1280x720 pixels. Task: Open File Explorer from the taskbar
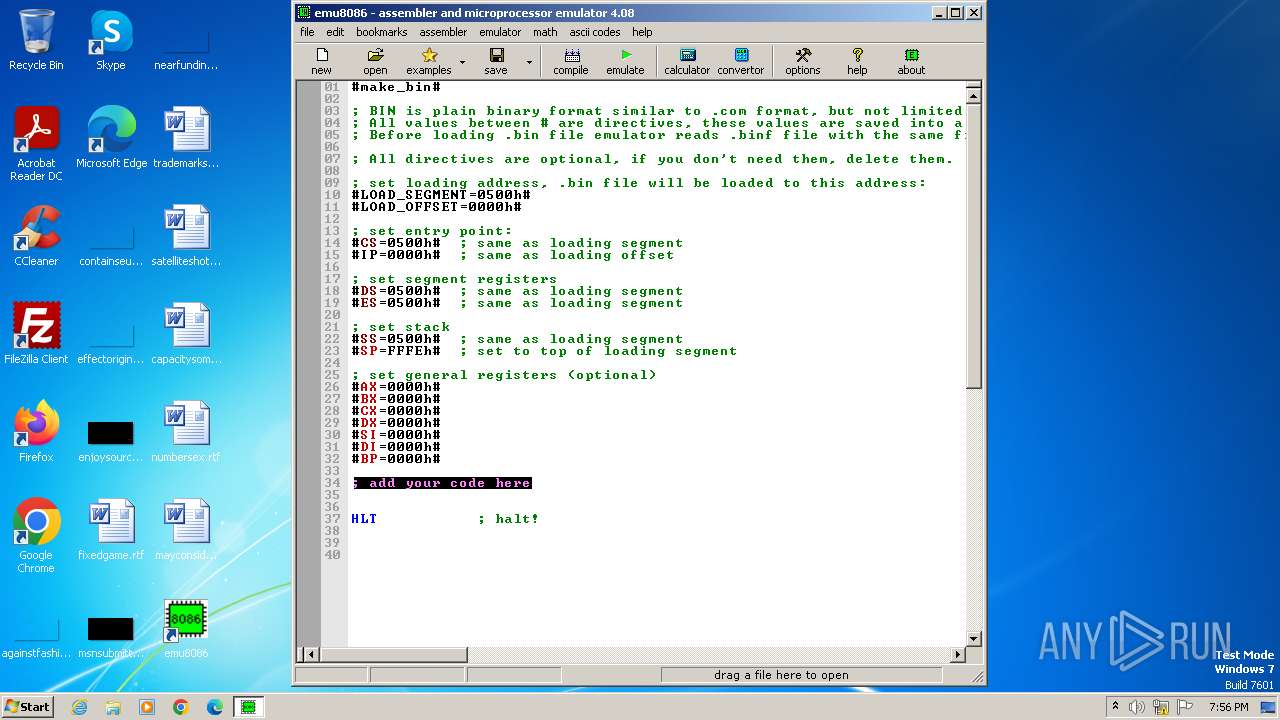(x=113, y=707)
